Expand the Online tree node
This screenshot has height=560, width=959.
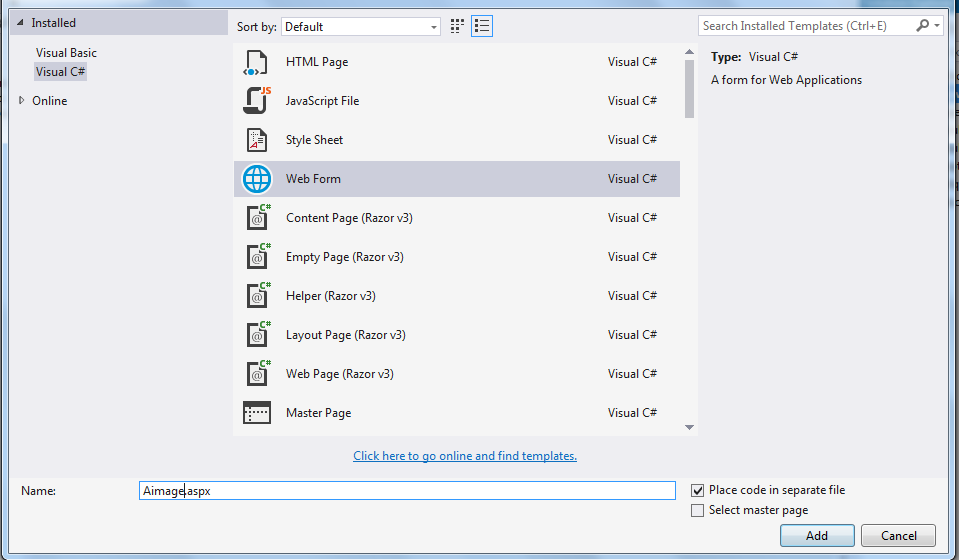pos(21,100)
